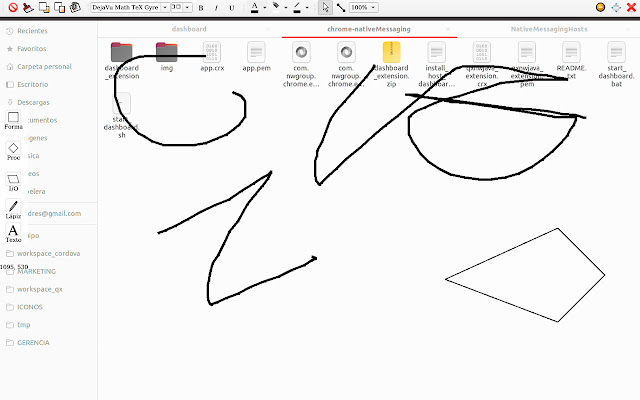640x400 pixels.
Task: Open the font size dropdown
Action: coord(181,7)
